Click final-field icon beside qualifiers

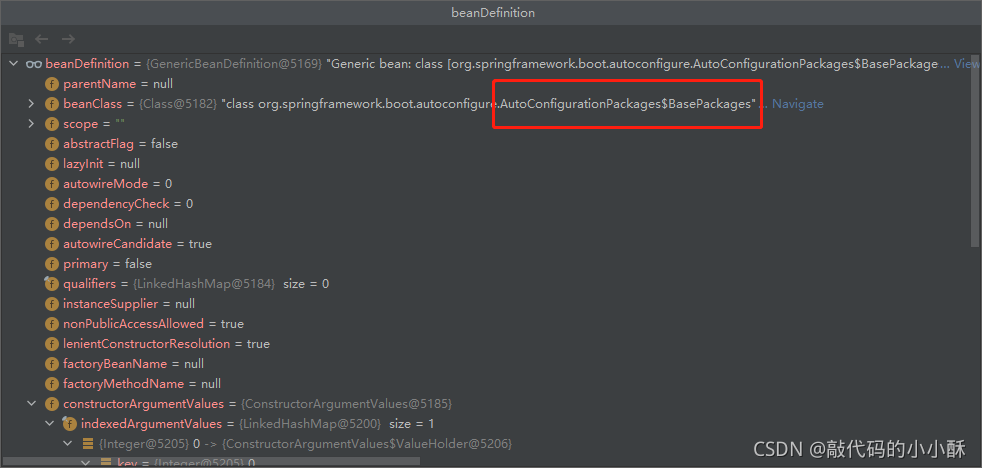click(51, 284)
